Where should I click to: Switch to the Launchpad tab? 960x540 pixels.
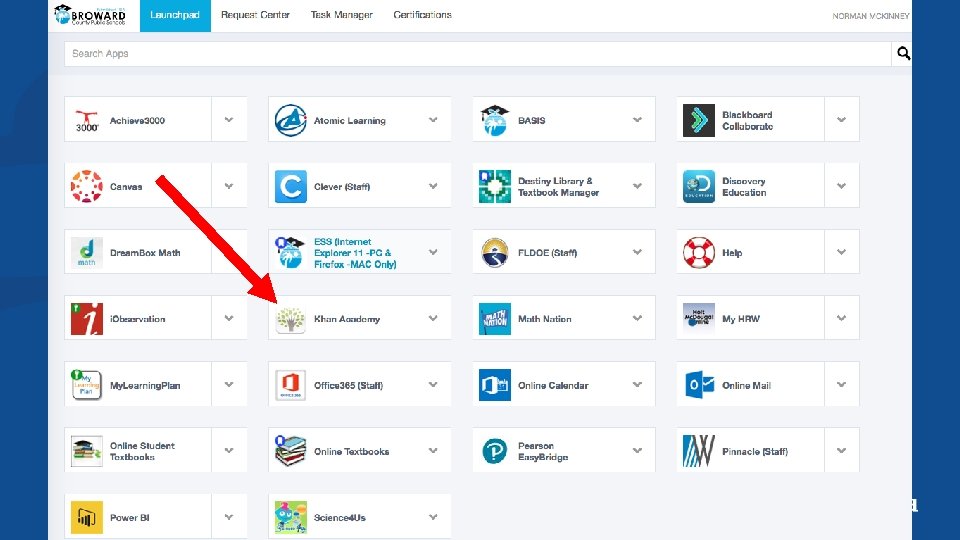click(x=175, y=15)
